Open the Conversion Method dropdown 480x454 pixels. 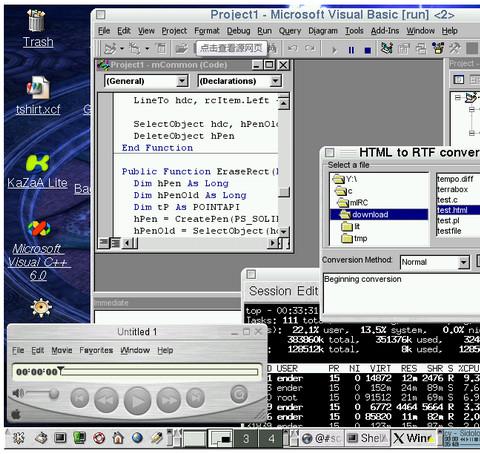[x=463, y=262]
